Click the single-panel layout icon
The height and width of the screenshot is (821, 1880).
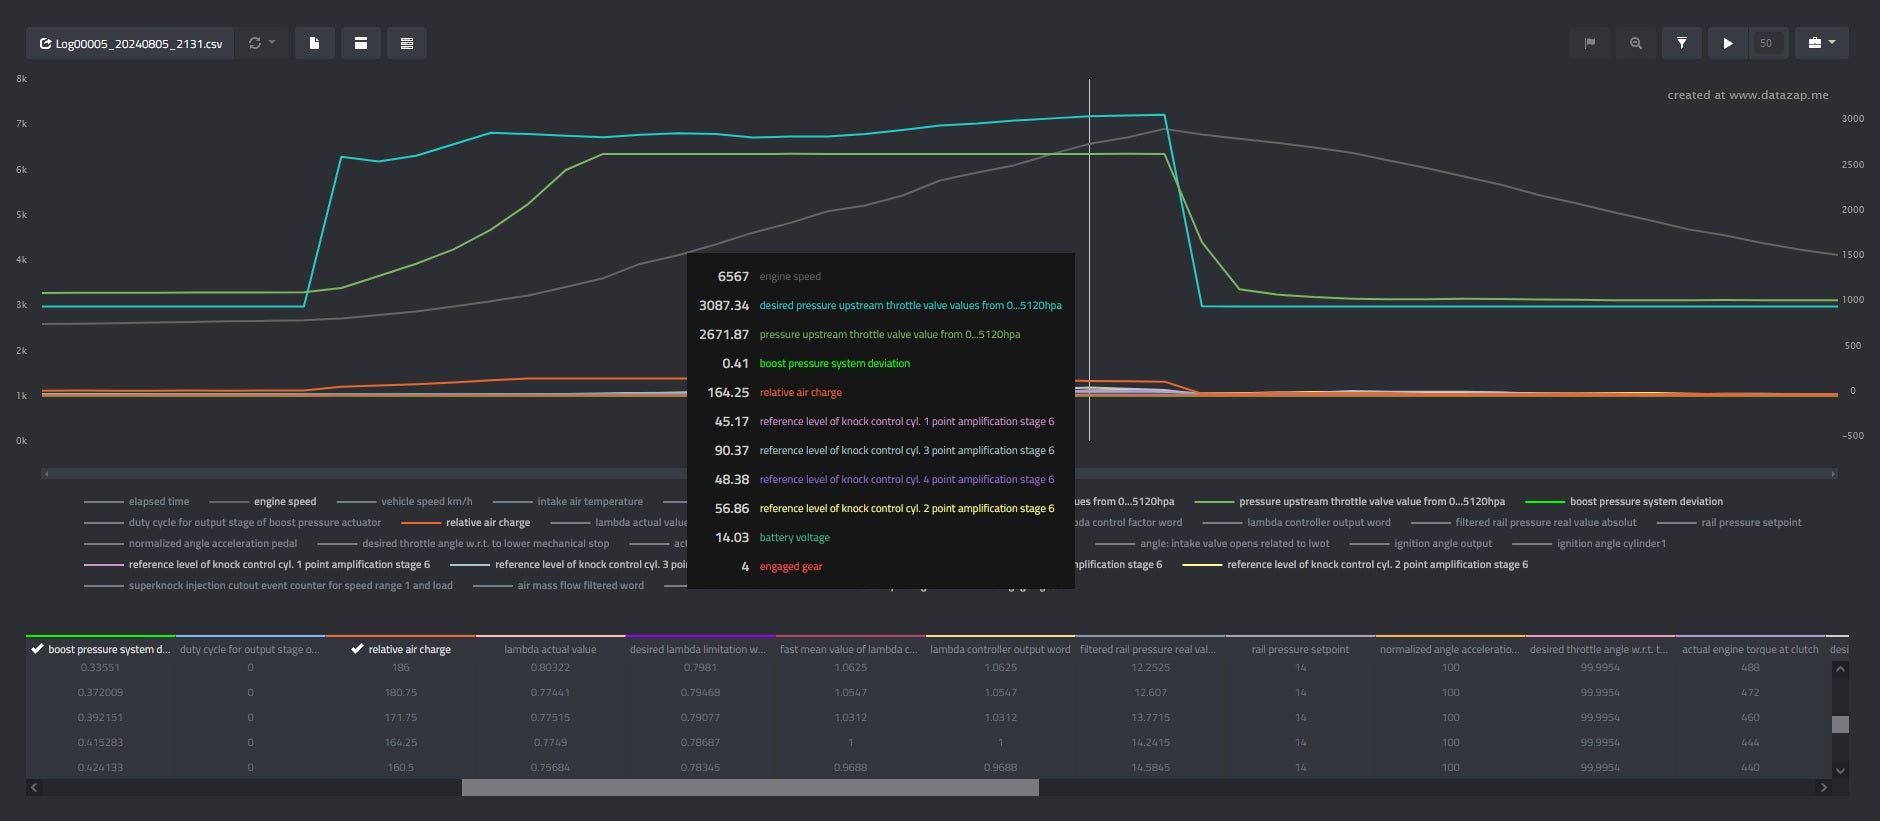click(x=360, y=43)
